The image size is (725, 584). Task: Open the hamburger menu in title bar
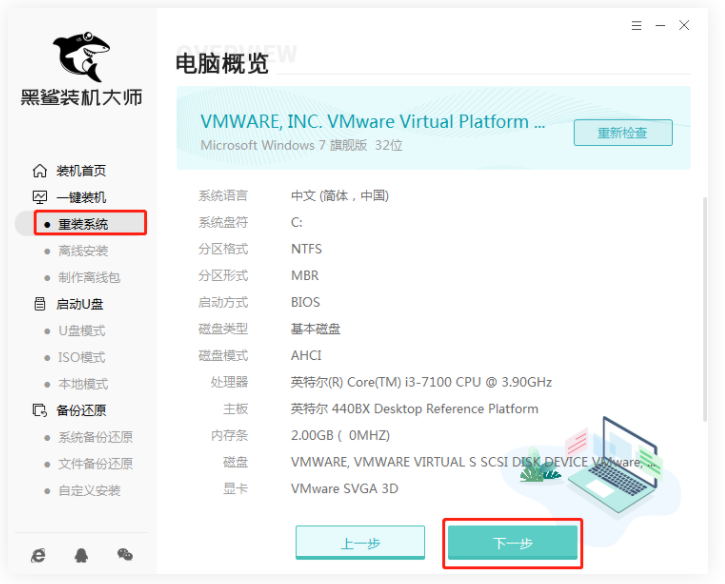pyautogui.click(x=637, y=25)
